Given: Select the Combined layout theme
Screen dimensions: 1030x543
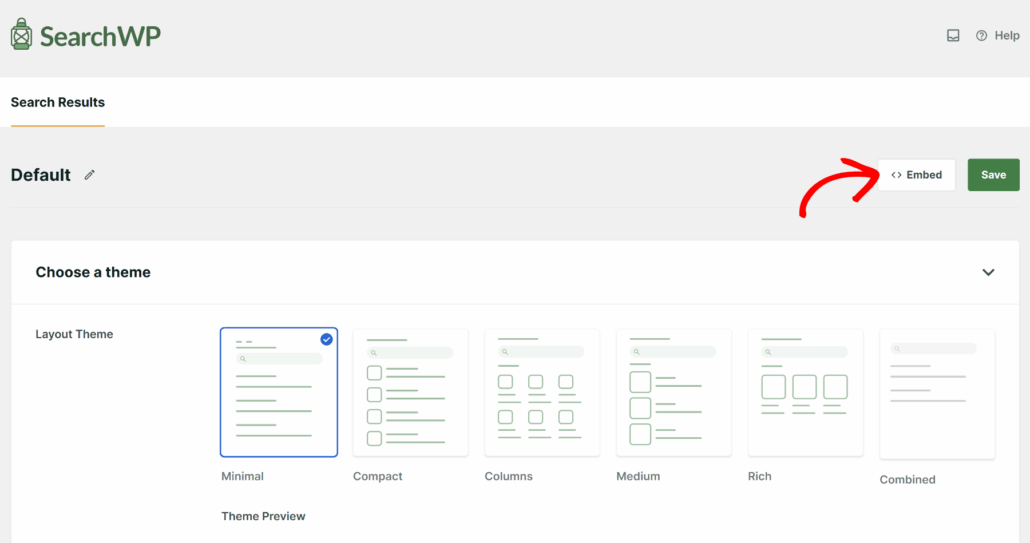Looking at the screenshot, I should (937, 394).
